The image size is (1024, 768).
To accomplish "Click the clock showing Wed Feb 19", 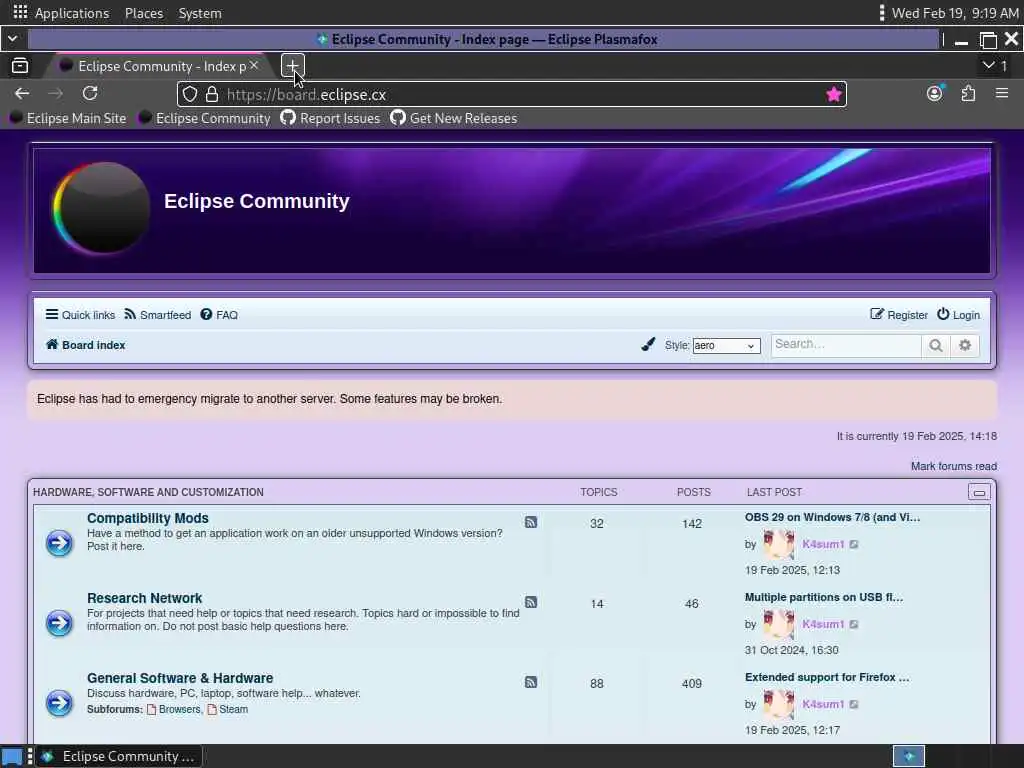I will (x=955, y=13).
